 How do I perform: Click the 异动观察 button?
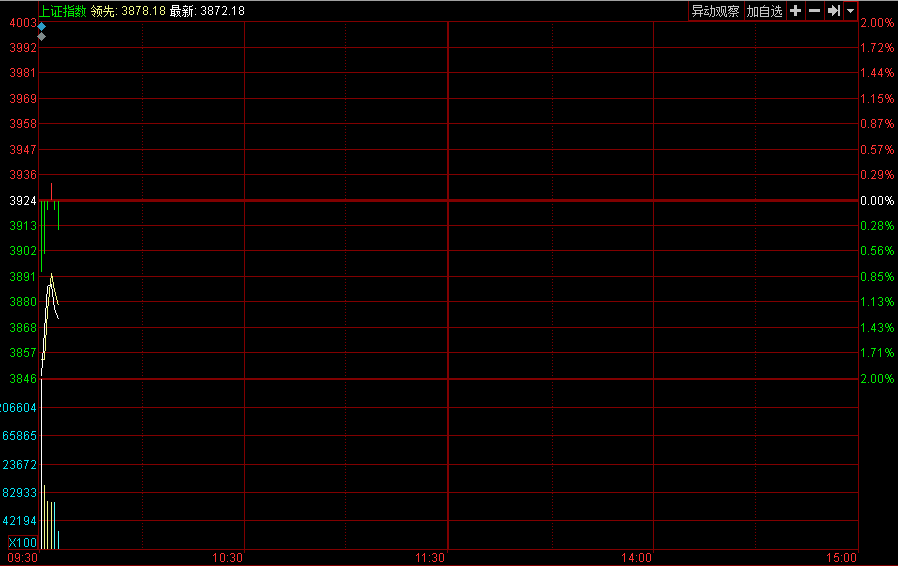[x=715, y=11]
